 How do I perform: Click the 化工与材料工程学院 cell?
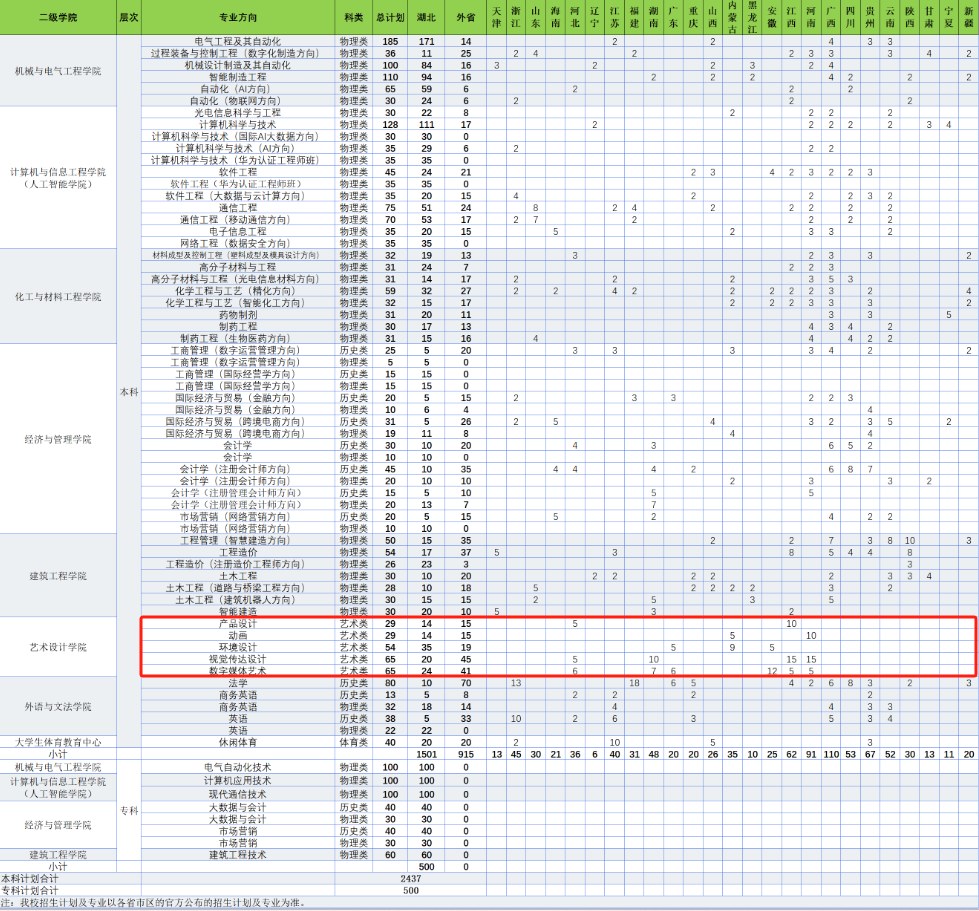[x=57, y=297]
